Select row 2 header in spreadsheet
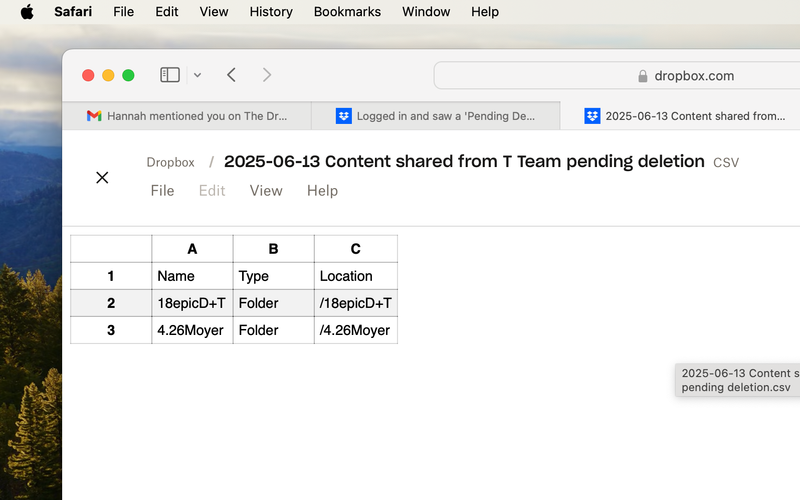 click(111, 303)
